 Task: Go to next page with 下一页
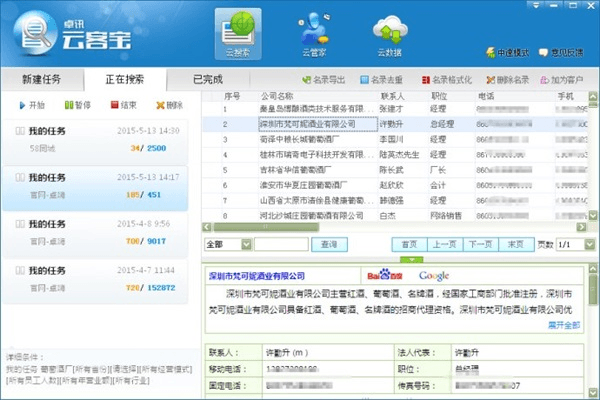coord(480,244)
